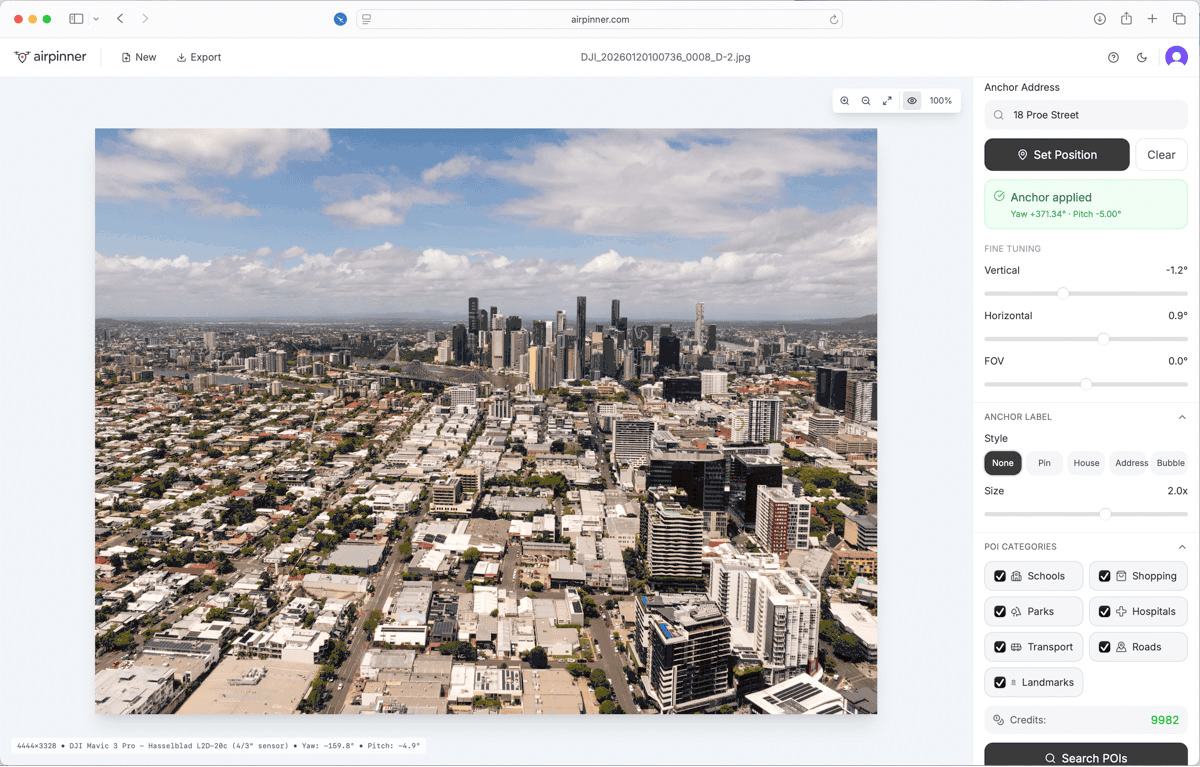Click the airpinner logo
Image resolution: width=1200 pixels, height=767 pixels.
click(51, 58)
